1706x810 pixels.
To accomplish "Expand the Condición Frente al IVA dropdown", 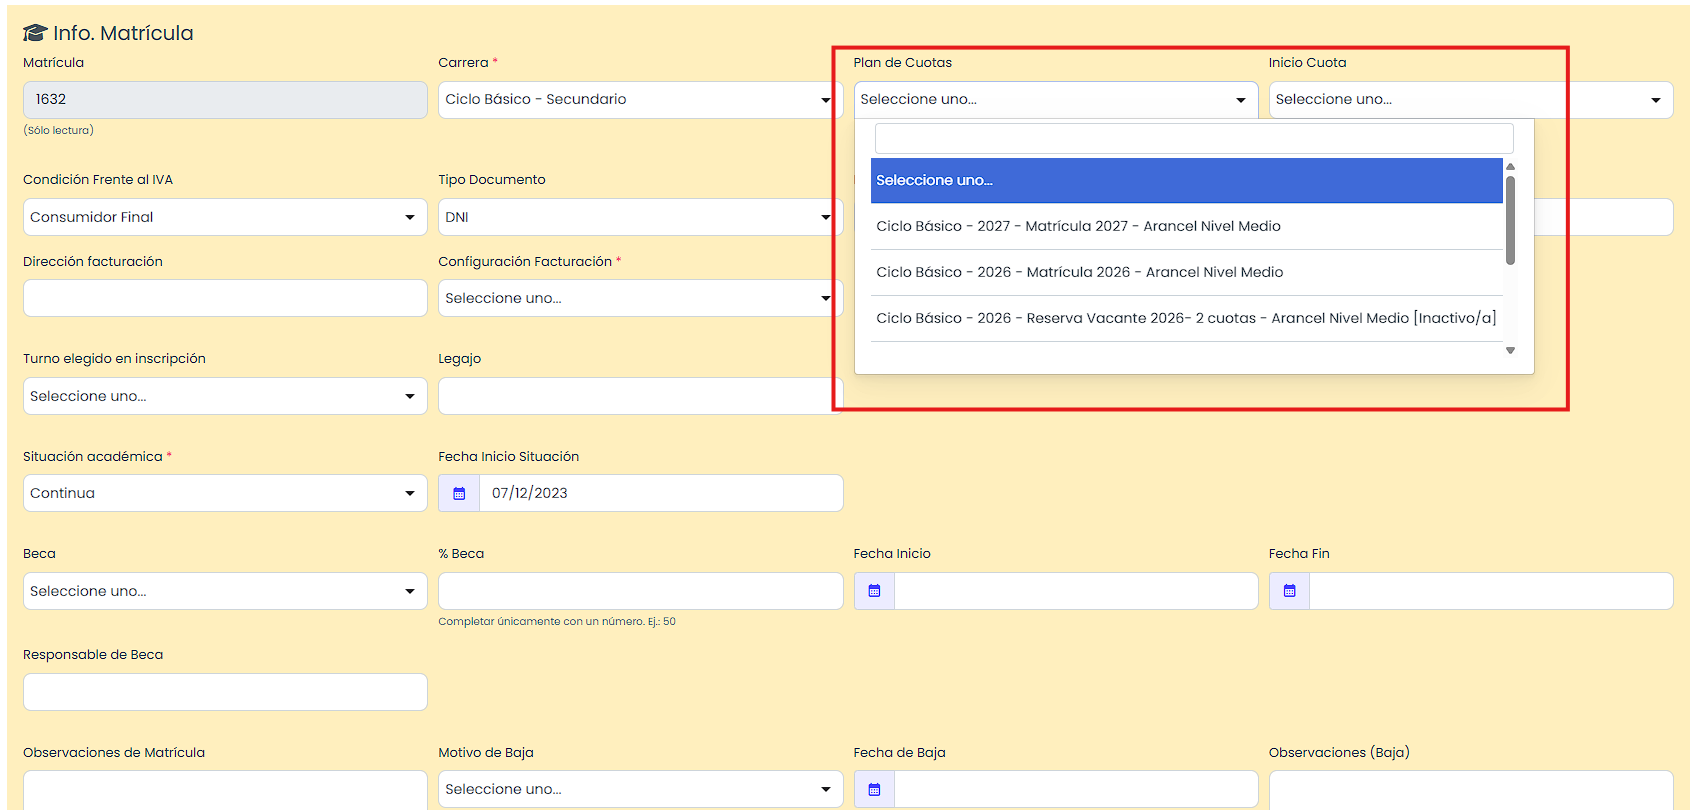I will [225, 217].
